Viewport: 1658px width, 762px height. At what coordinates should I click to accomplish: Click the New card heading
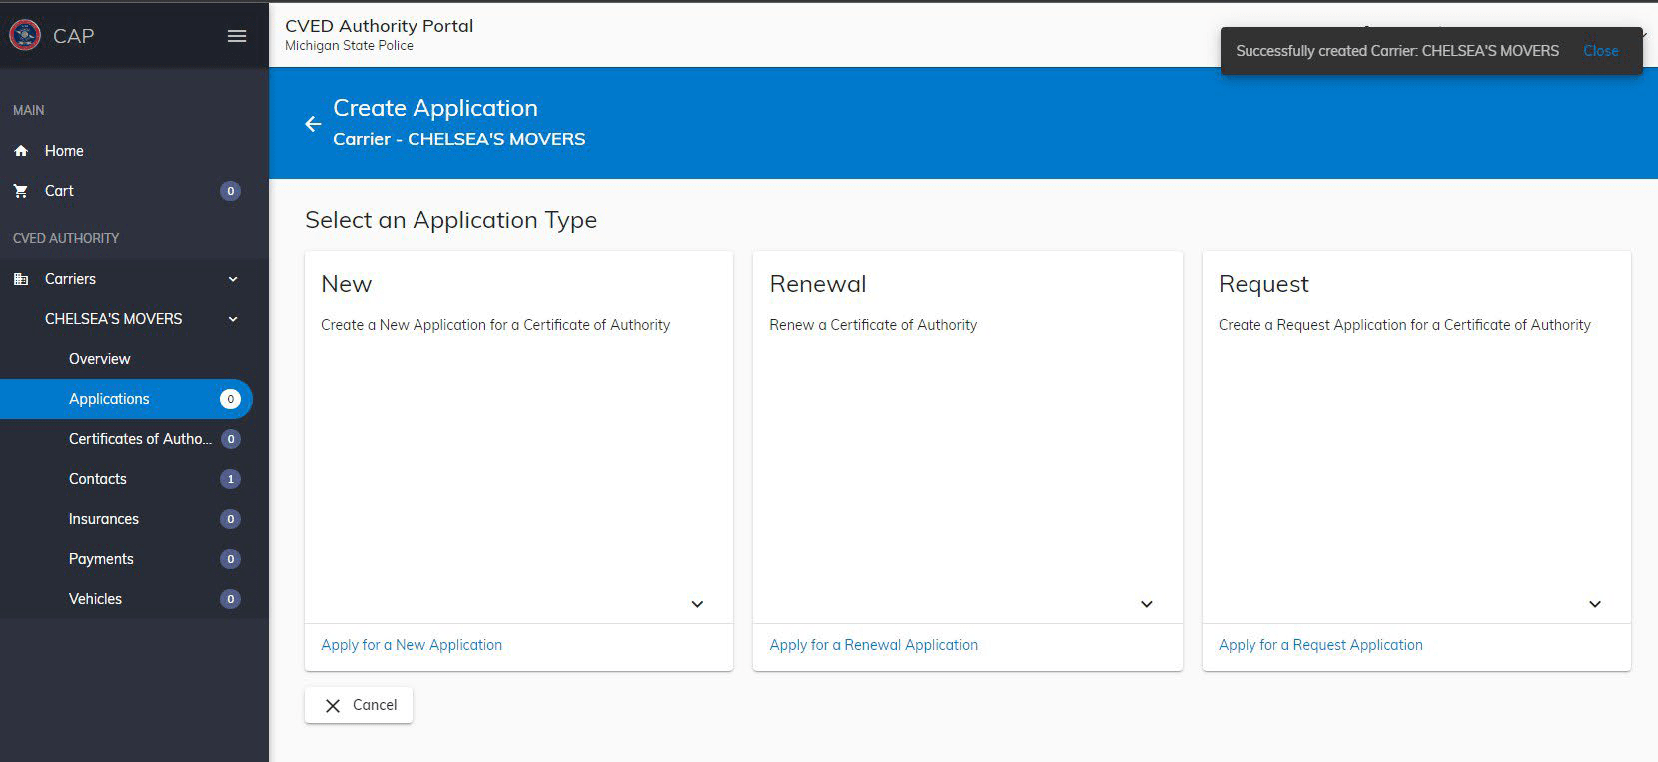346,284
